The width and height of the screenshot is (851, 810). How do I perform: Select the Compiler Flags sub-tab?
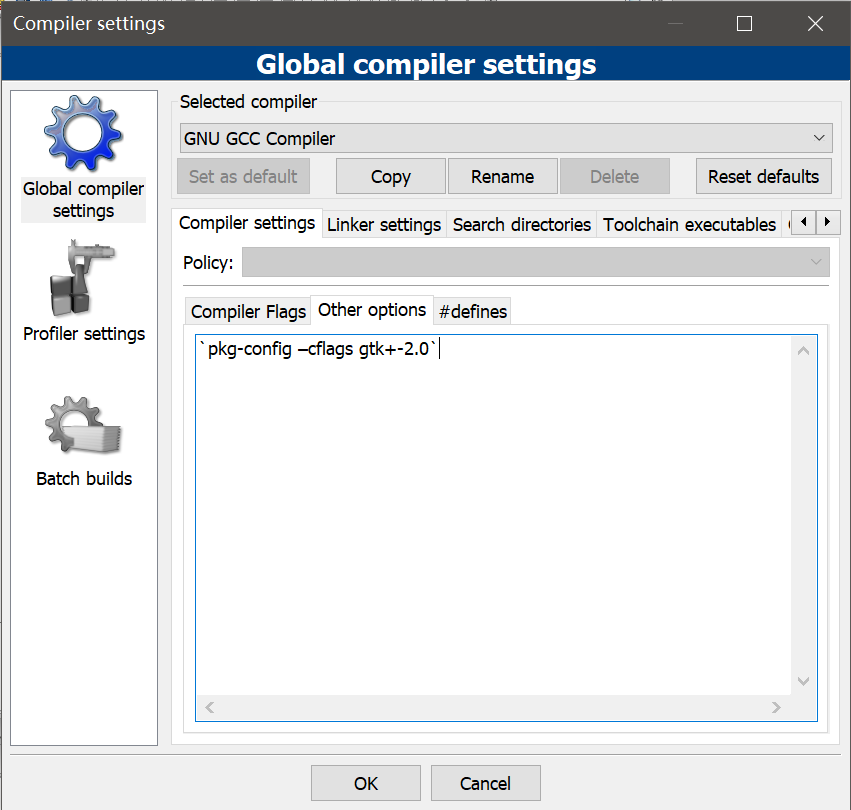pyautogui.click(x=248, y=311)
